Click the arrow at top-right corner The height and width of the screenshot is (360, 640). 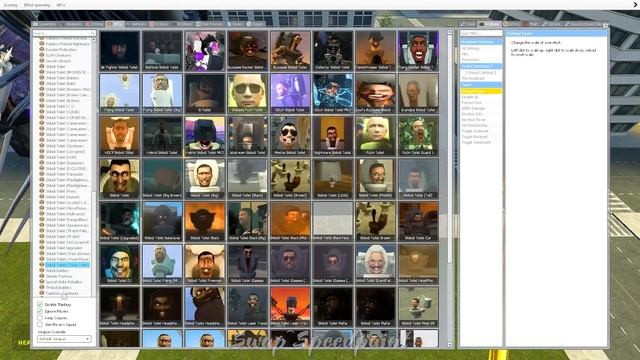tap(636, 4)
